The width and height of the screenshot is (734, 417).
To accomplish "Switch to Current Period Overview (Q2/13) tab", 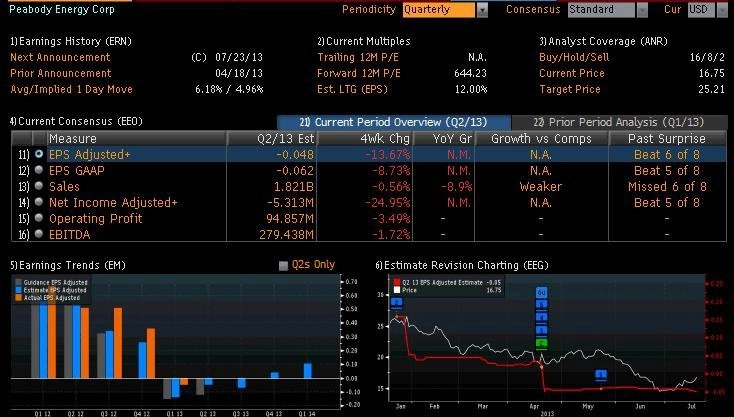I will pyautogui.click(x=394, y=122).
